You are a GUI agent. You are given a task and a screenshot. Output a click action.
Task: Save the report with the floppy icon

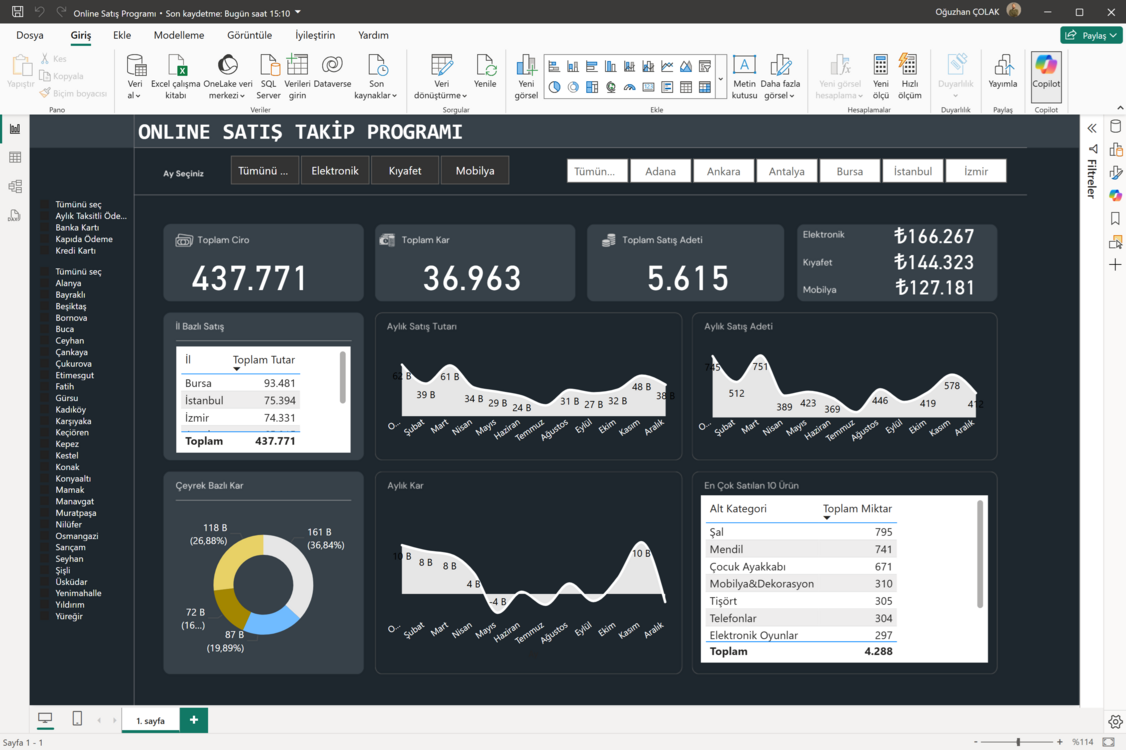17,11
